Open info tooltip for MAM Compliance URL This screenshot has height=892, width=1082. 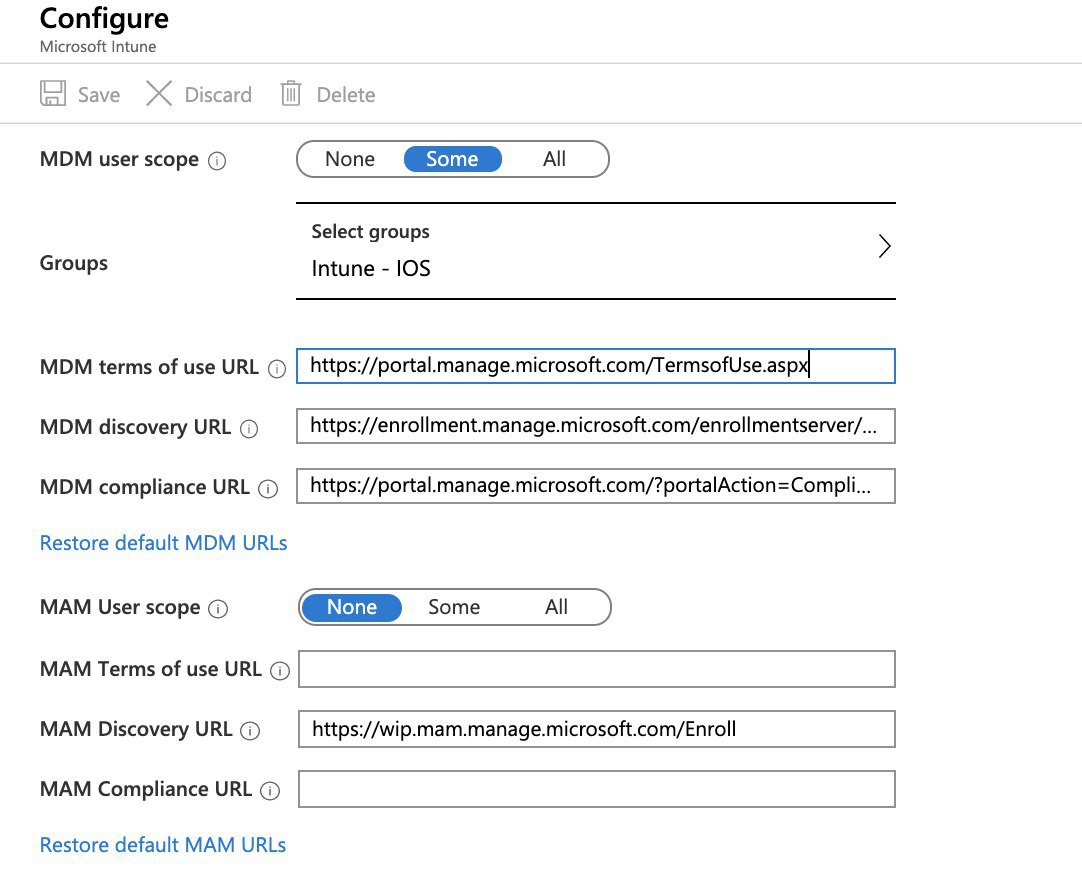click(270, 791)
